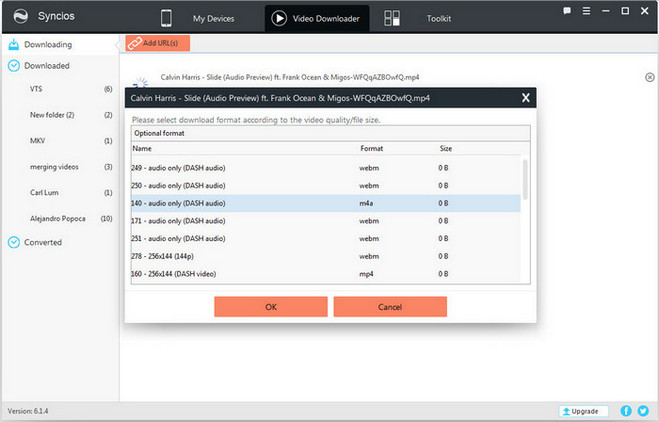659x422 pixels.
Task: Open the Facebook page icon
Action: point(626,411)
